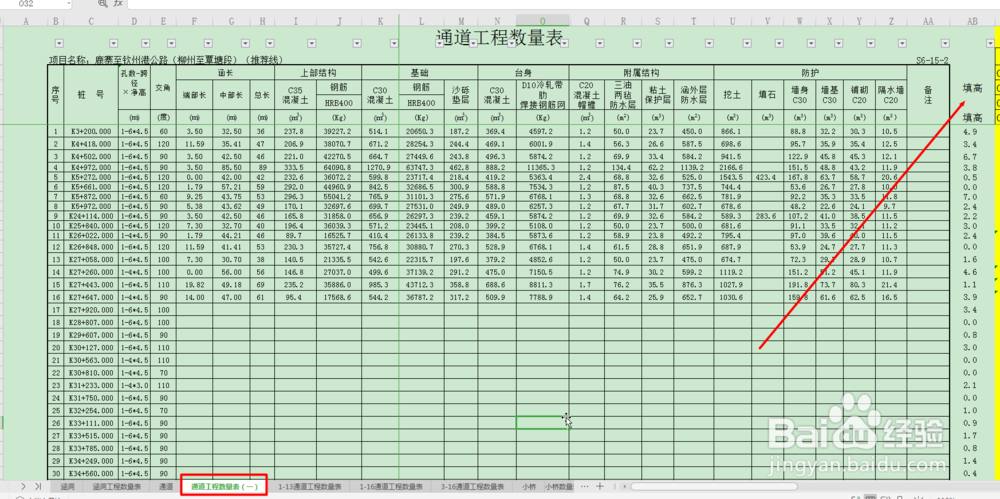Select the 通道工程数量表(一) sheet tab
This screenshot has width=1000, height=499.
point(224,487)
